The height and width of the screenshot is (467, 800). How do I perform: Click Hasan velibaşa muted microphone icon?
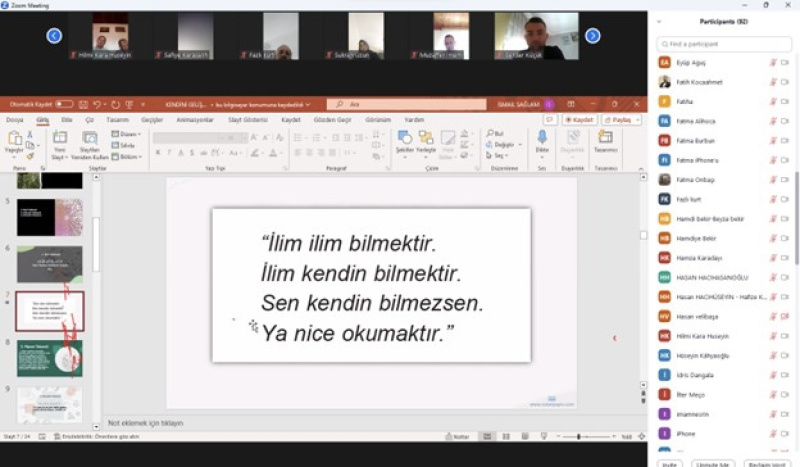[773, 316]
